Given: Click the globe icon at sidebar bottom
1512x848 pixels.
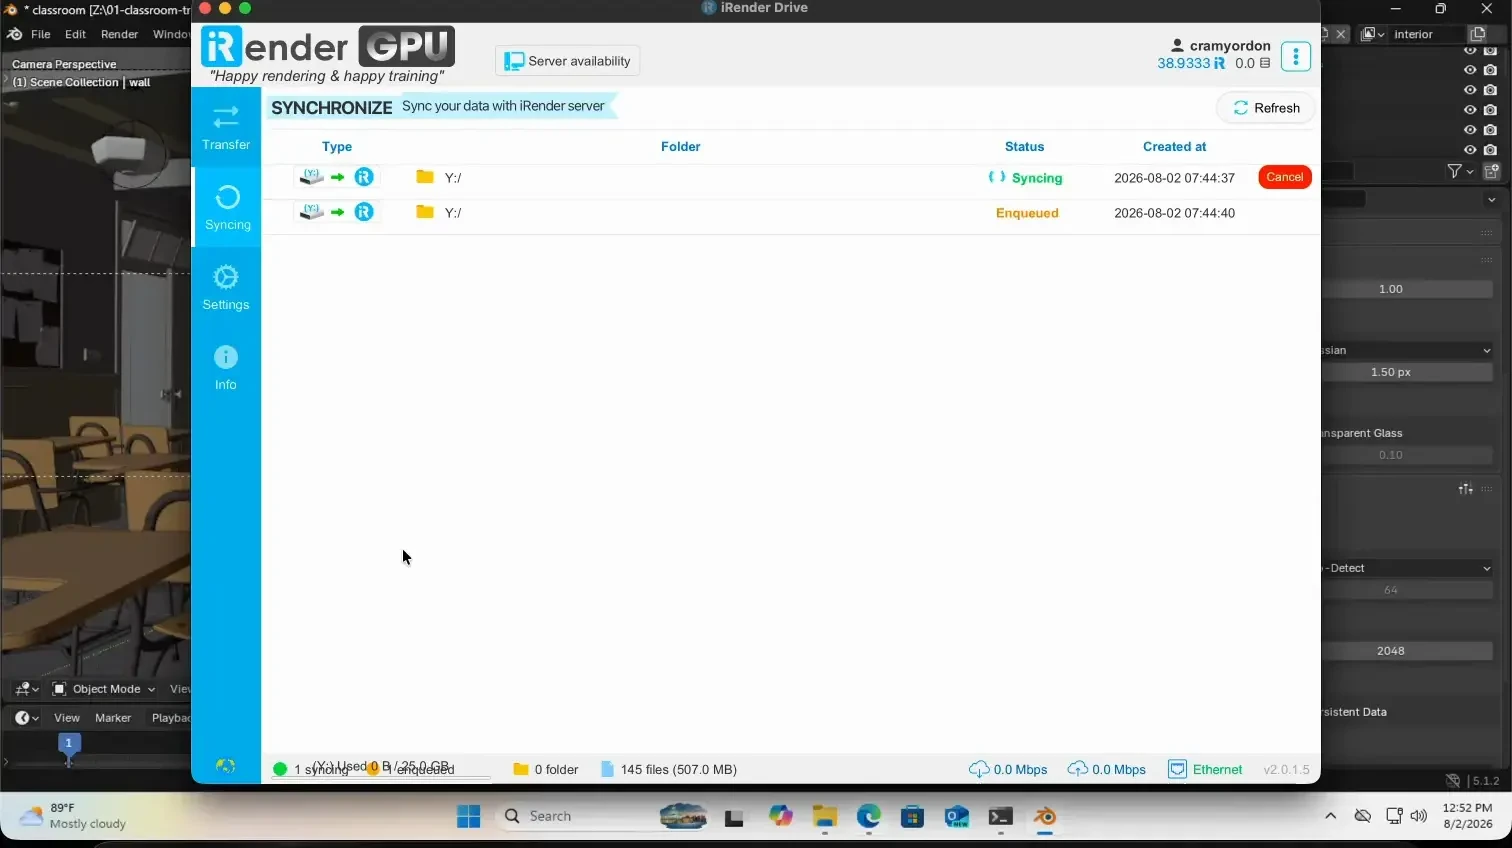Looking at the screenshot, I should [x=225, y=766].
